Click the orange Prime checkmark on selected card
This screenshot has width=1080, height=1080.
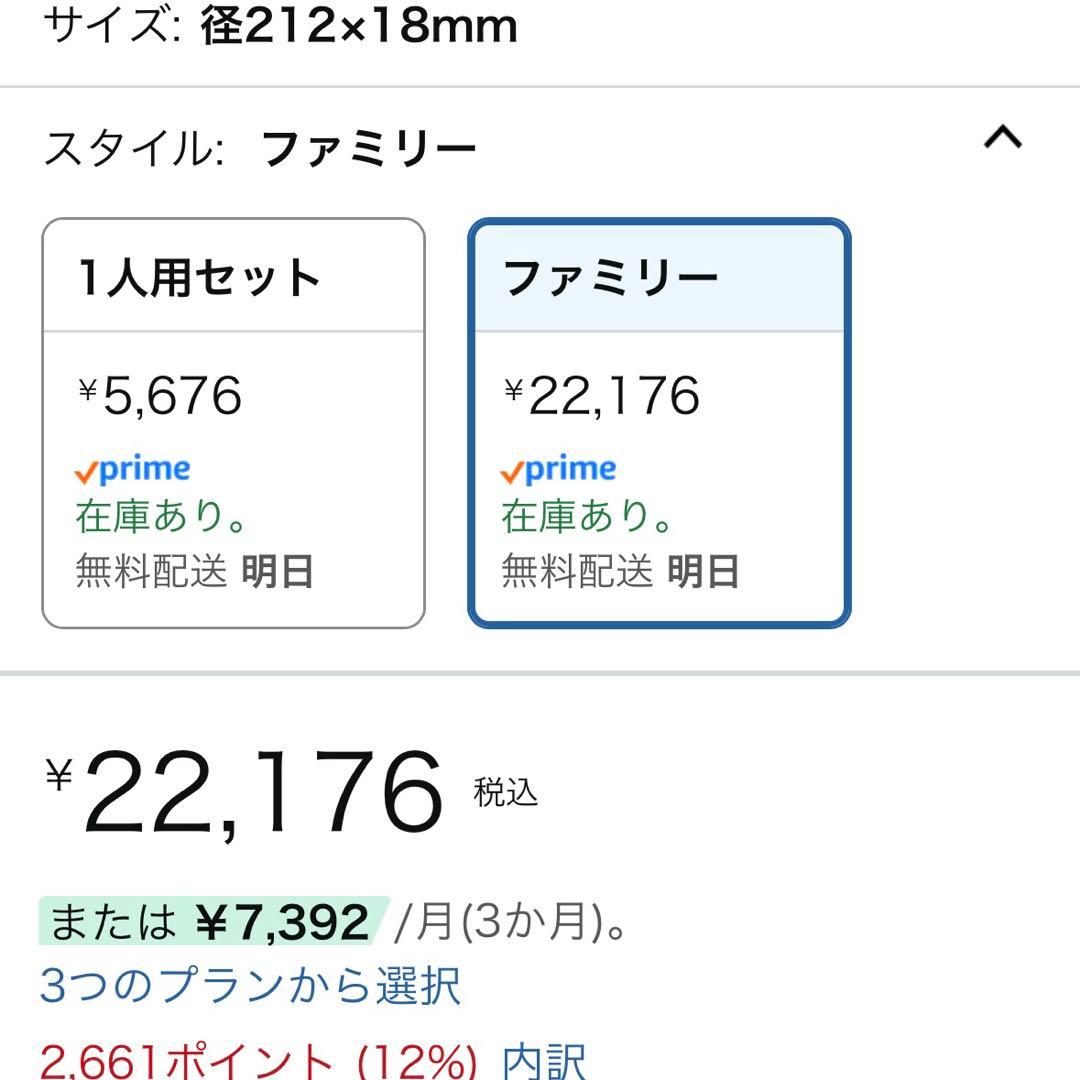tap(511, 468)
